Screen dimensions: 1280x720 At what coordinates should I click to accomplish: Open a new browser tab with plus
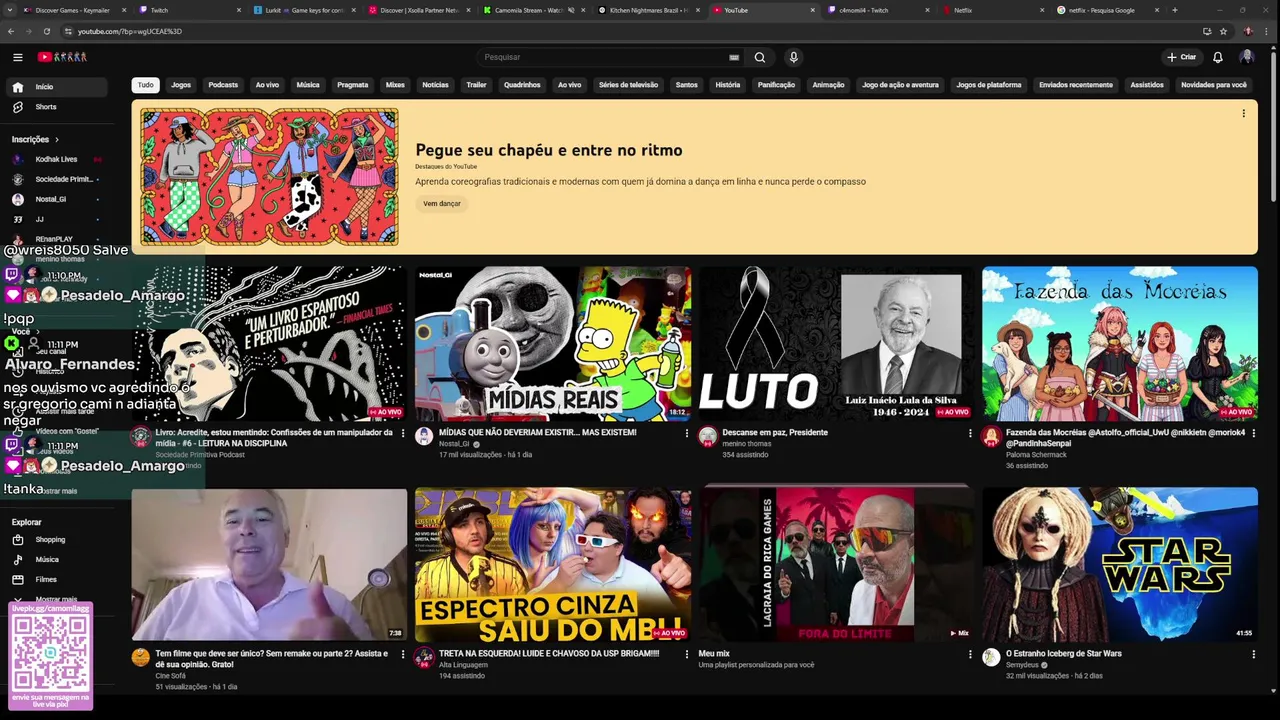[1174, 10]
